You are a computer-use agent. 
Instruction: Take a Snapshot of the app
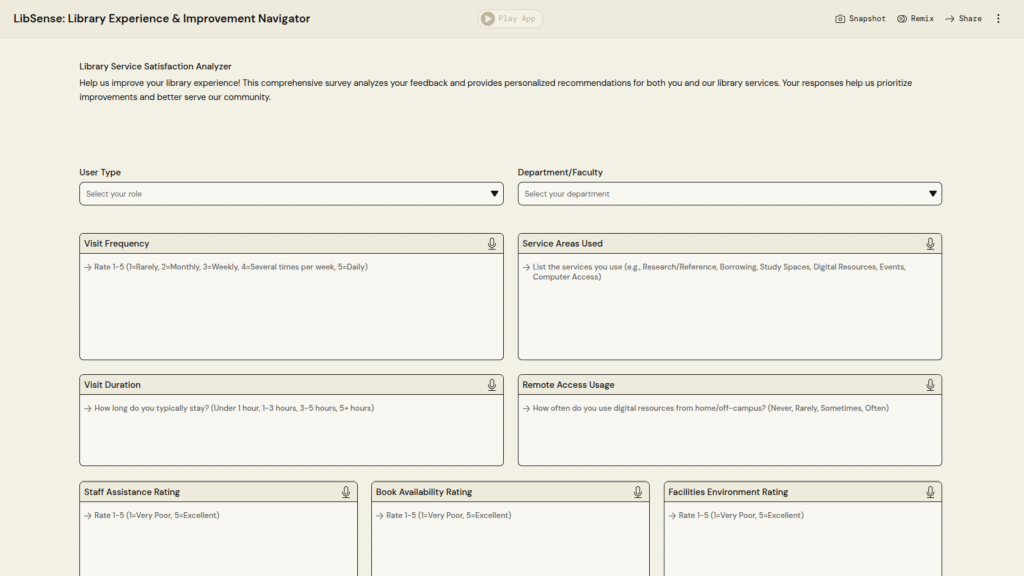pos(860,19)
